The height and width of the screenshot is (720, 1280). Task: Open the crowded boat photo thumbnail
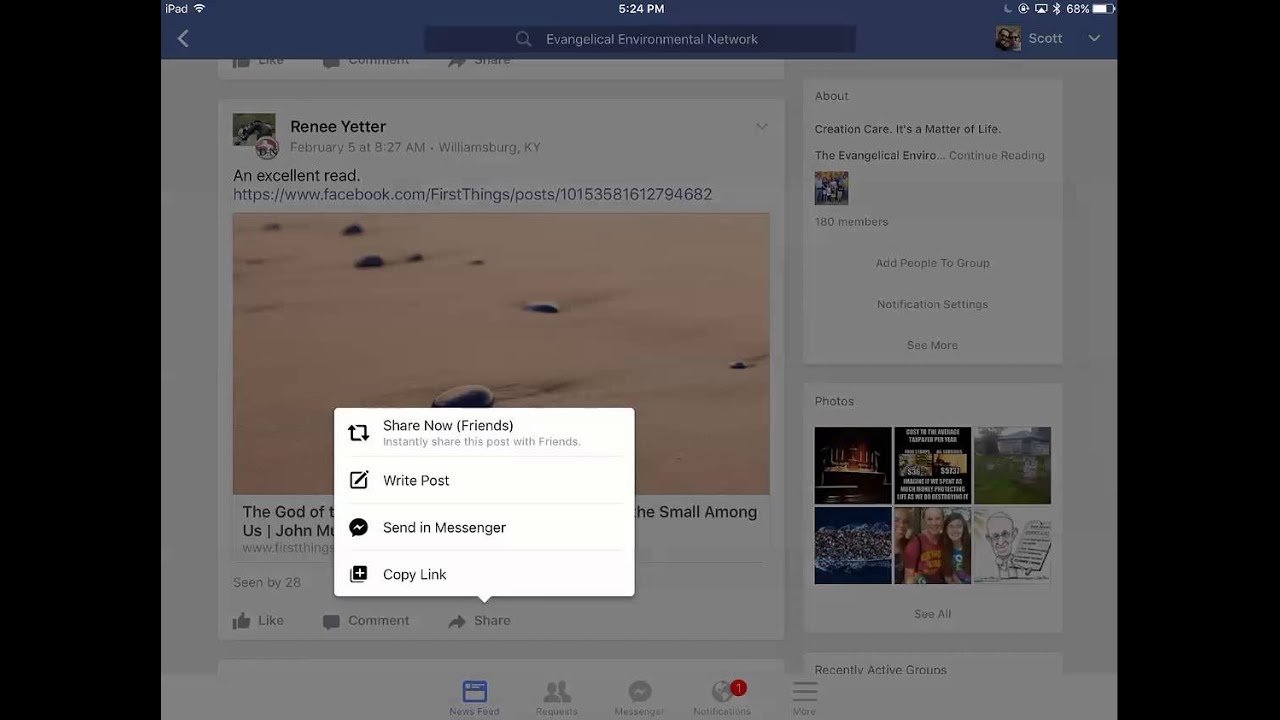click(853, 546)
